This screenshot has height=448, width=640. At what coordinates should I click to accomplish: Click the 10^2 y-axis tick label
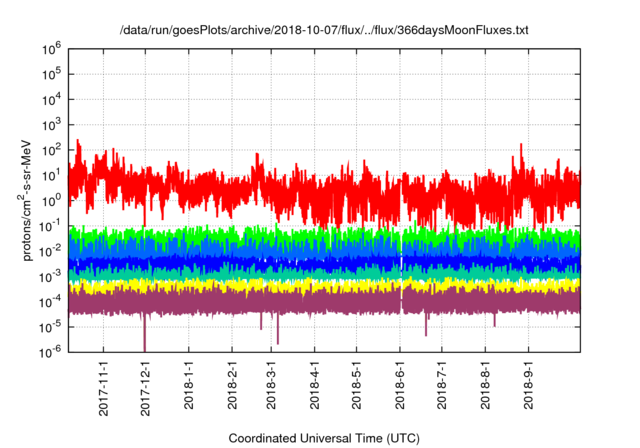pyautogui.click(x=51, y=150)
